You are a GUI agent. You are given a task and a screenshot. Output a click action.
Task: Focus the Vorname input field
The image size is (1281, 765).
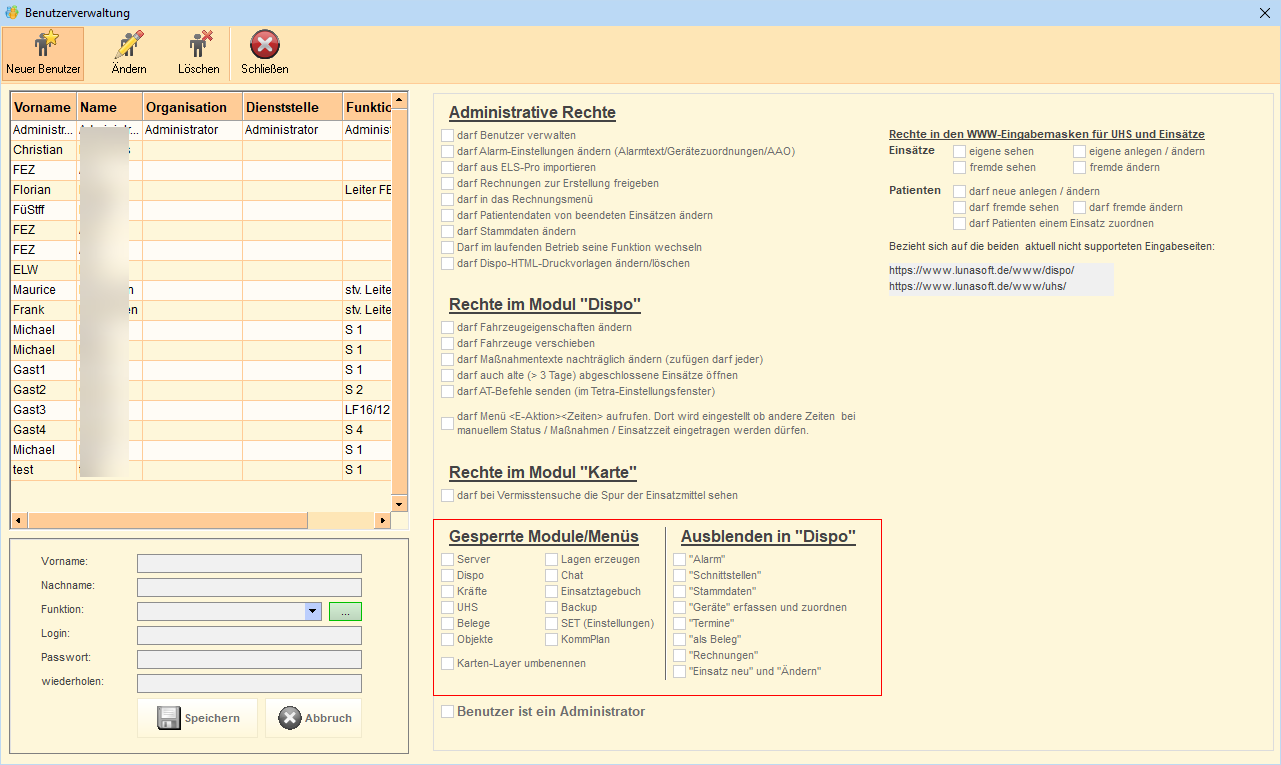click(249, 563)
